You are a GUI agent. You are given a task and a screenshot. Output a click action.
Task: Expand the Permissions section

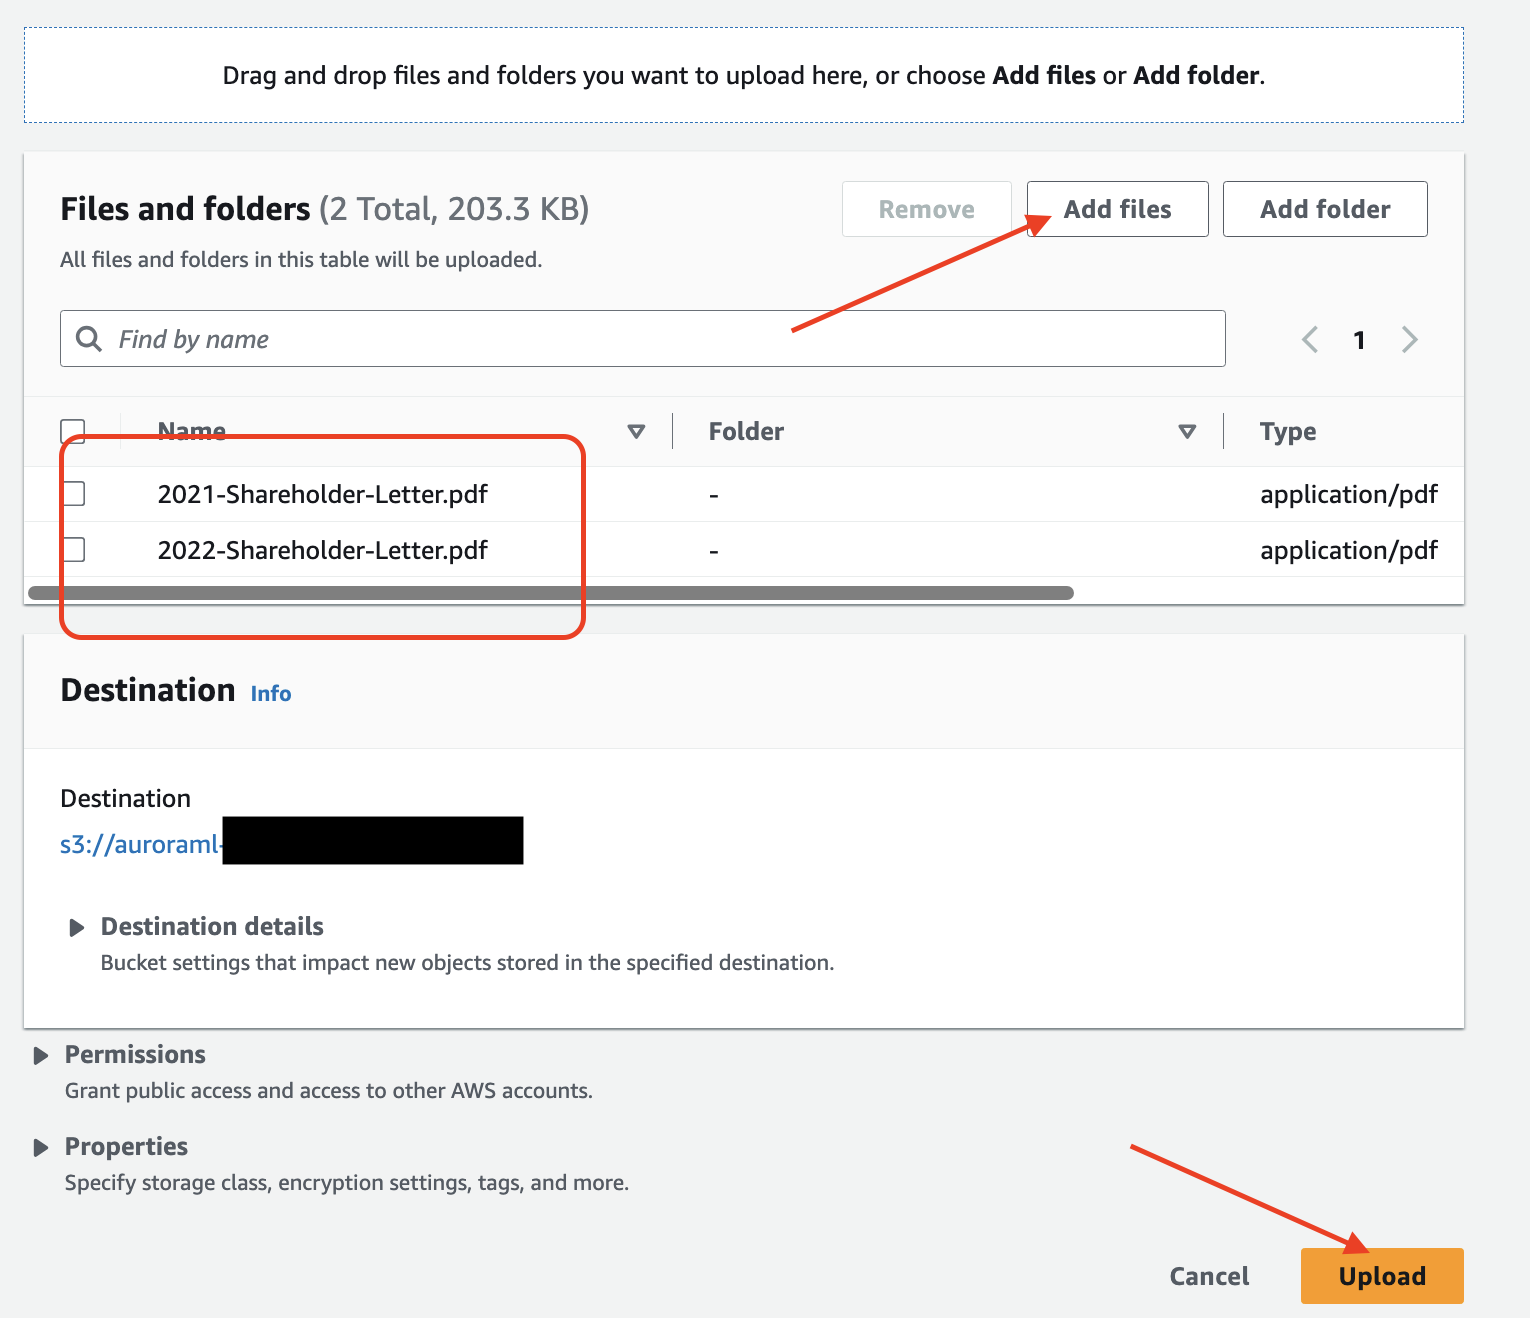[x=41, y=1055]
